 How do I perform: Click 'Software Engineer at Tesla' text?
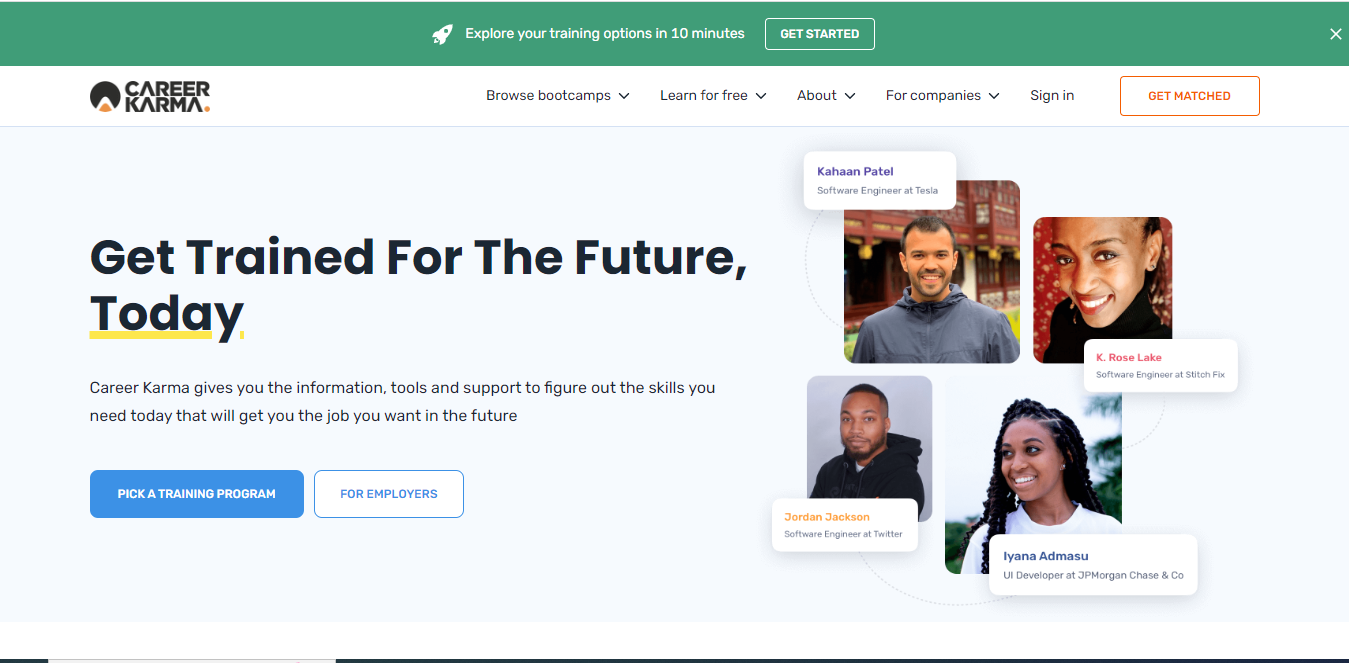coord(877,190)
